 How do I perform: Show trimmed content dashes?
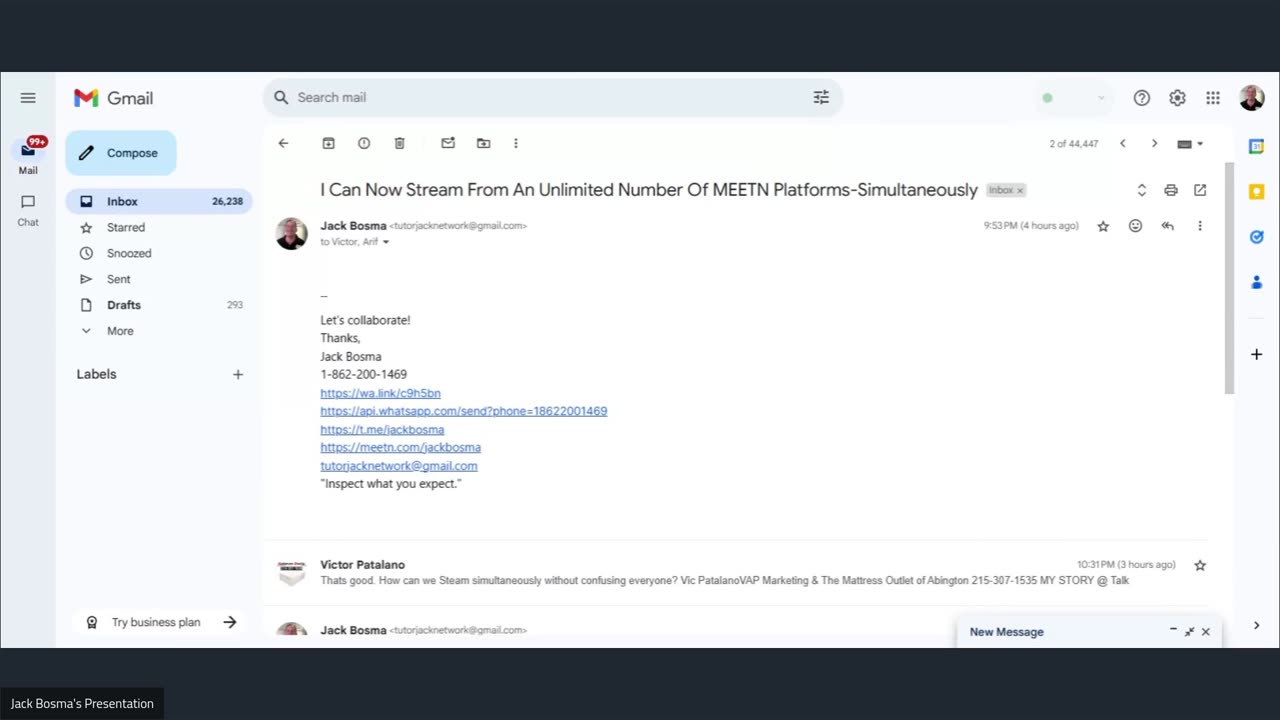tap(324, 296)
